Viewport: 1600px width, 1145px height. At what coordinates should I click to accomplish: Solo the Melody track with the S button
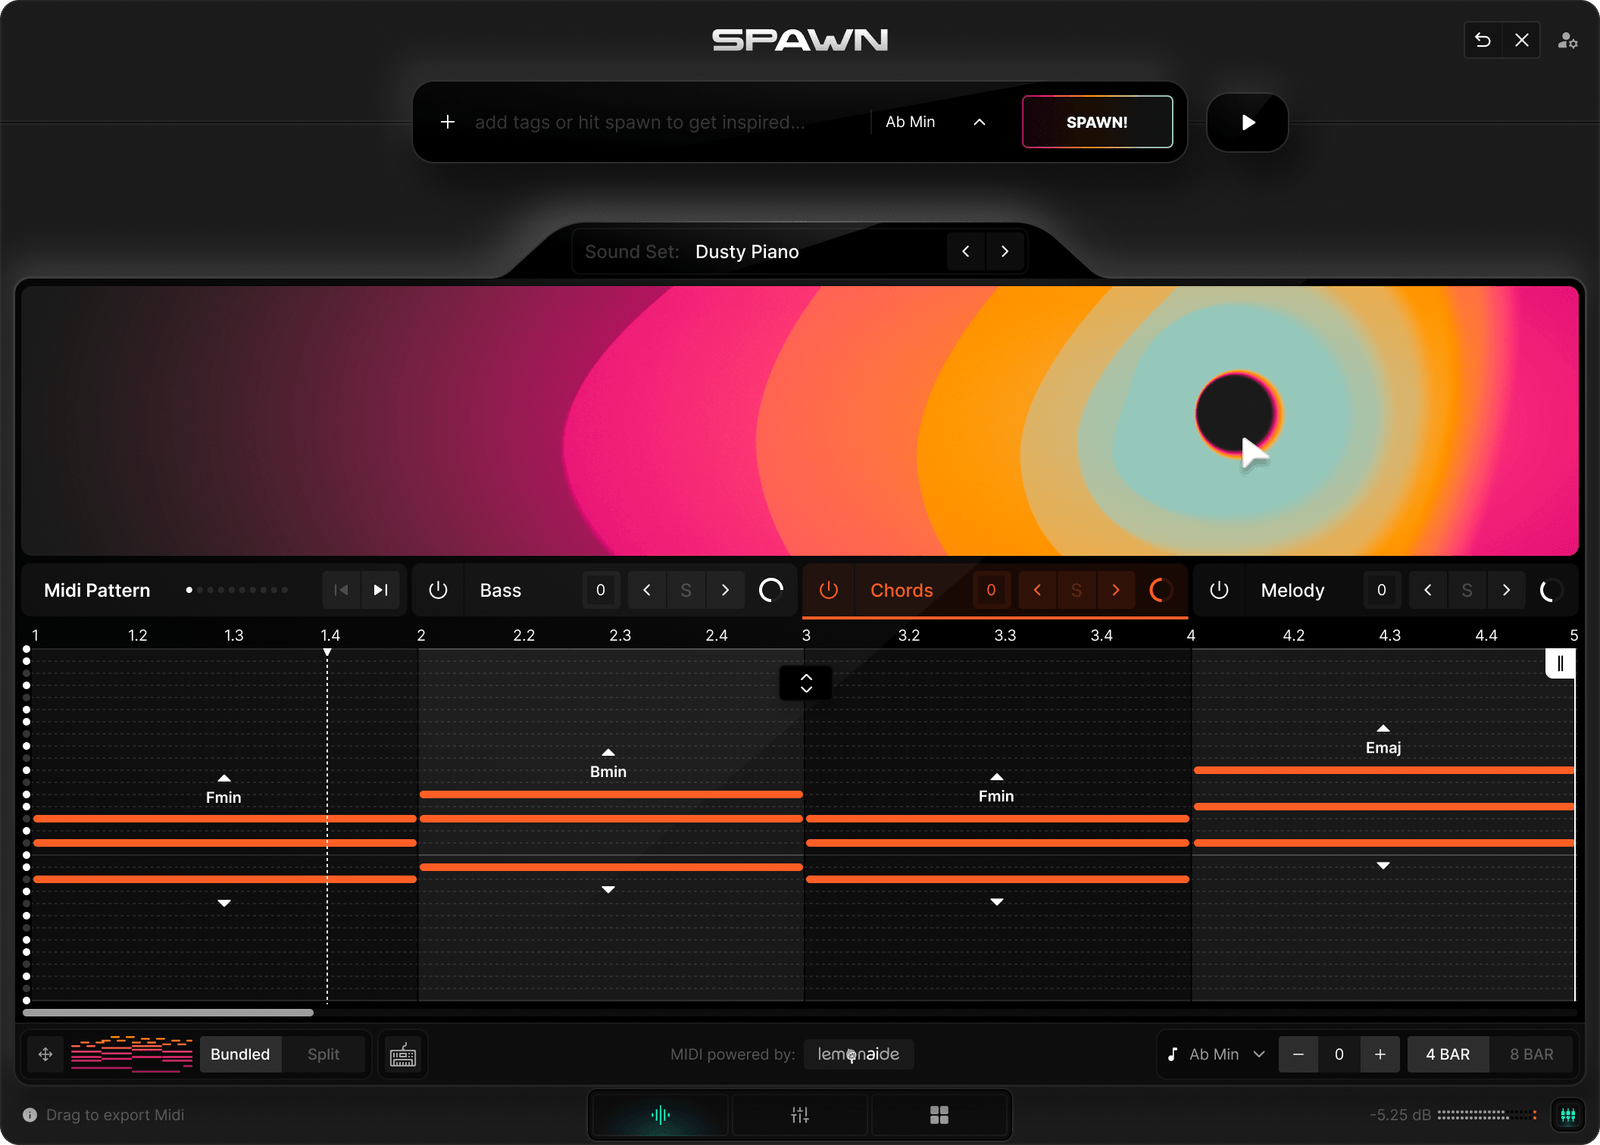(1467, 590)
